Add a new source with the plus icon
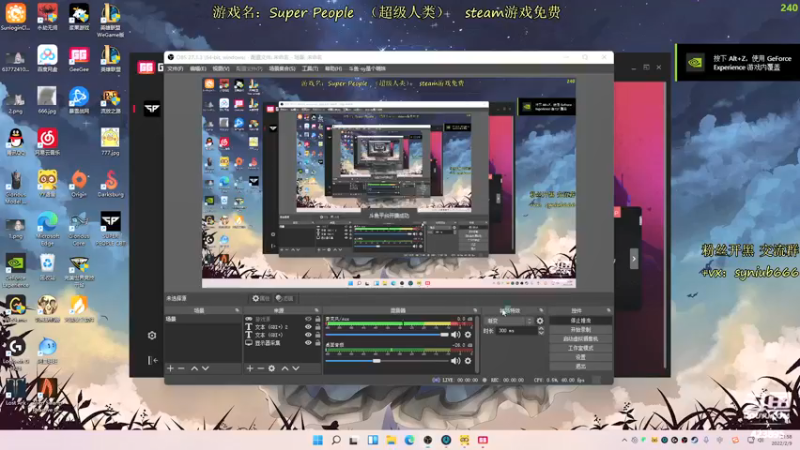 [x=250, y=368]
